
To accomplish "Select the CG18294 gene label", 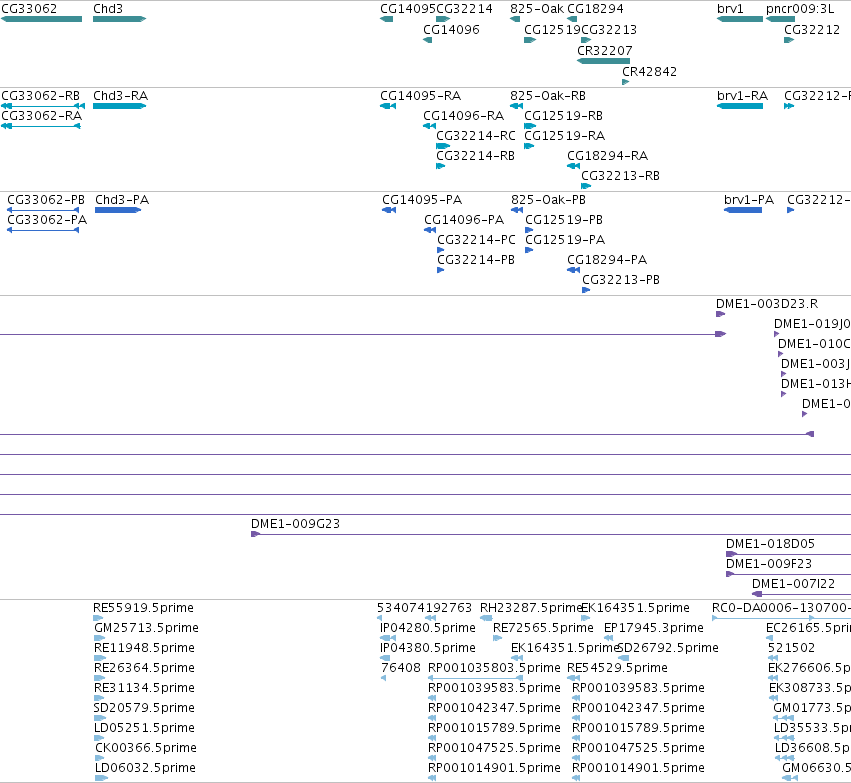I will point(595,9).
